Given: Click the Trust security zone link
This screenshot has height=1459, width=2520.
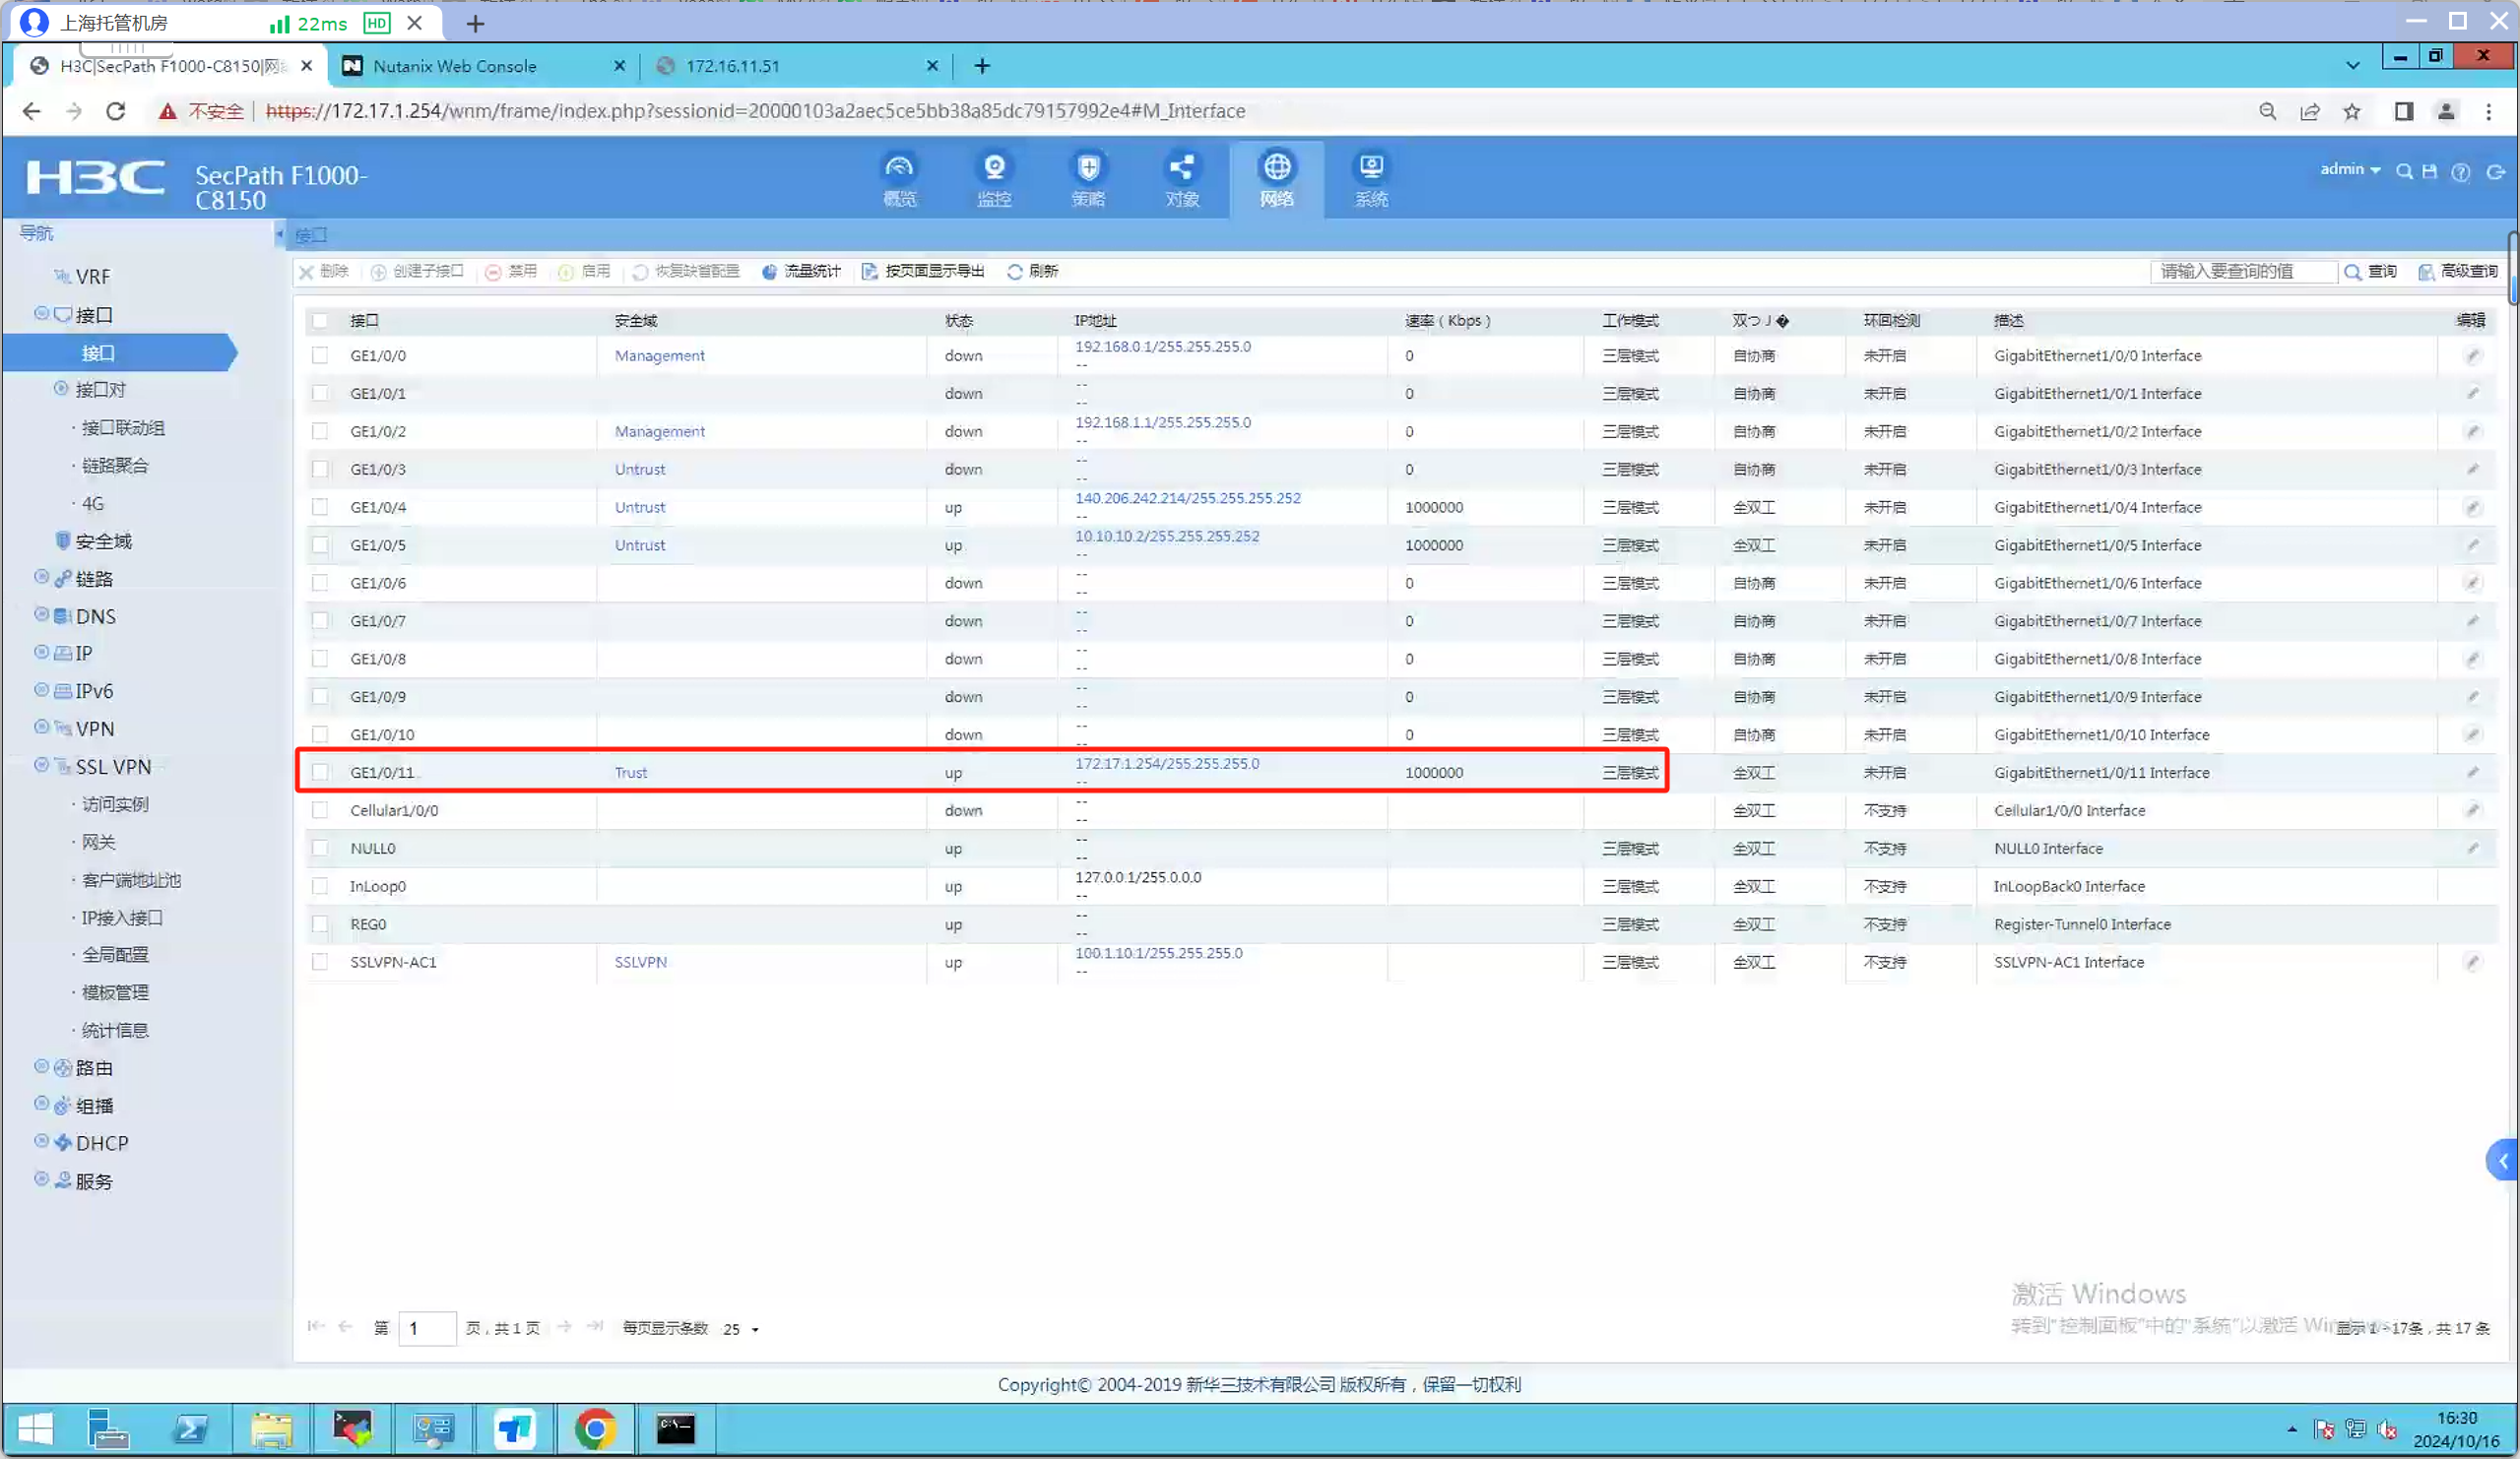Looking at the screenshot, I should click(630, 773).
